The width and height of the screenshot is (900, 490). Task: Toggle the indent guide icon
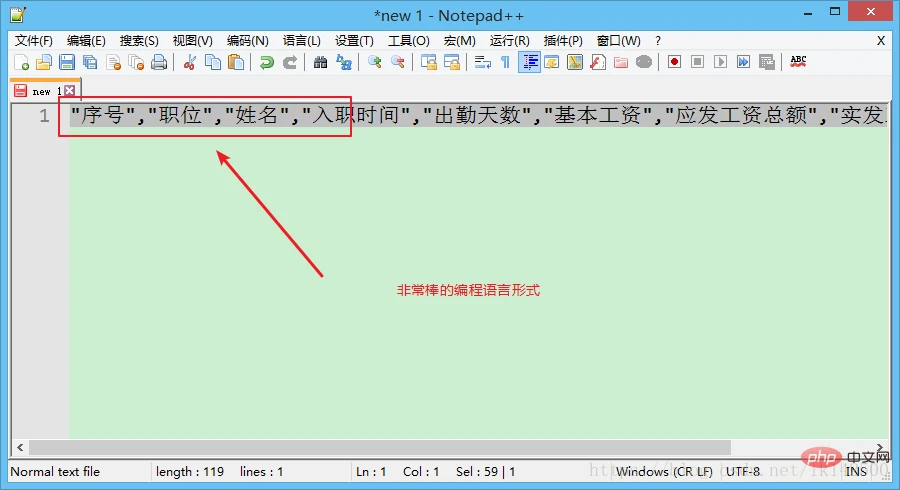(x=529, y=62)
